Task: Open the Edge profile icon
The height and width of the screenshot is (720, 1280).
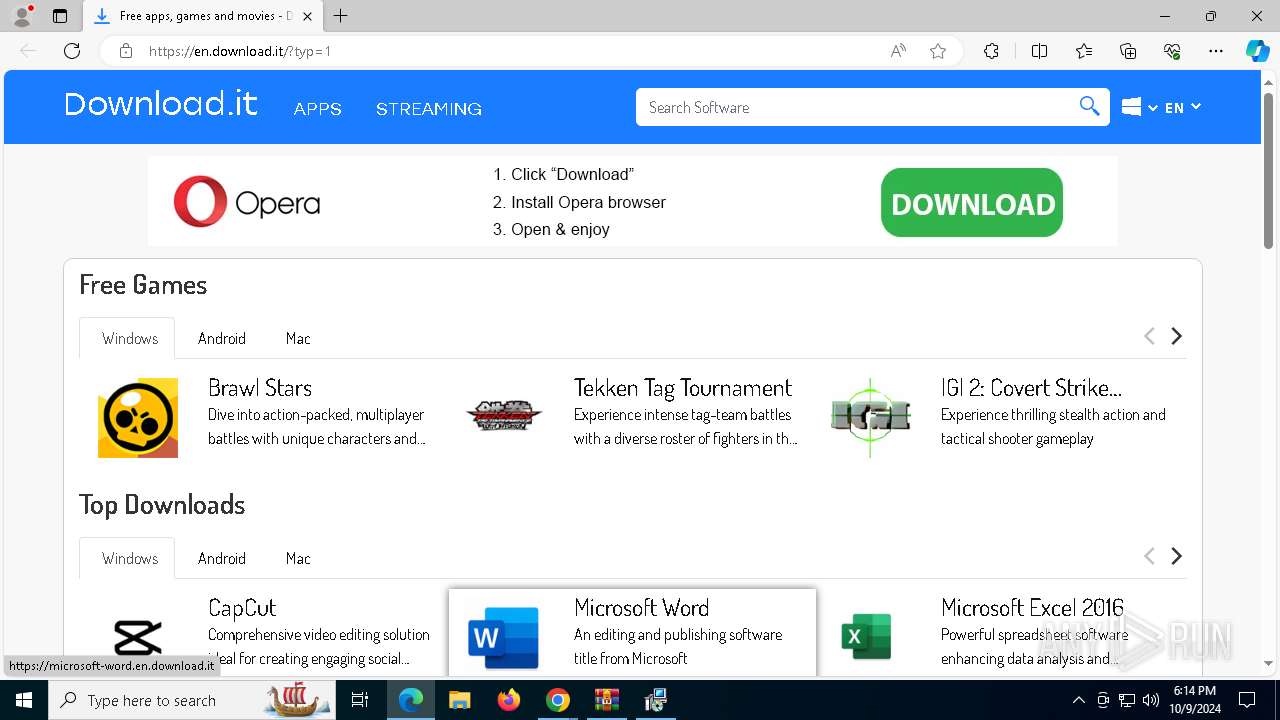Action: coord(22,16)
